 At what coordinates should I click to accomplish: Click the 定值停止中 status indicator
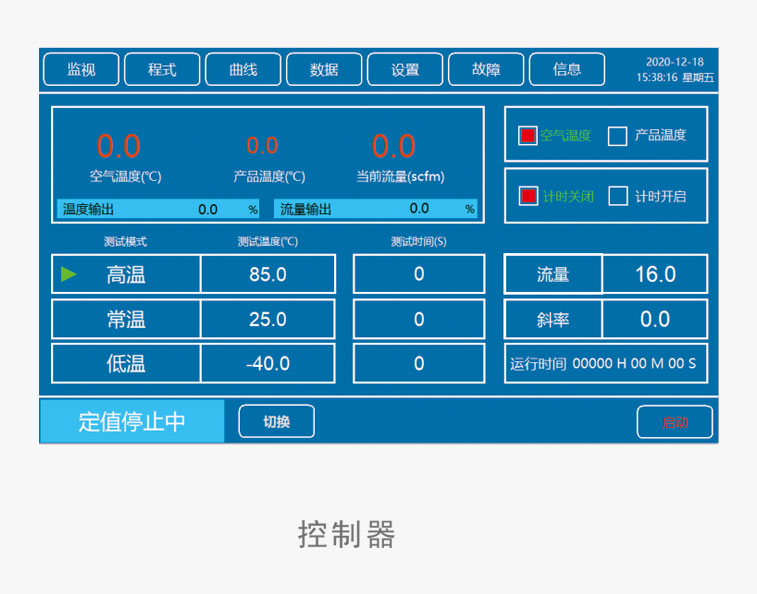point(132,421)
